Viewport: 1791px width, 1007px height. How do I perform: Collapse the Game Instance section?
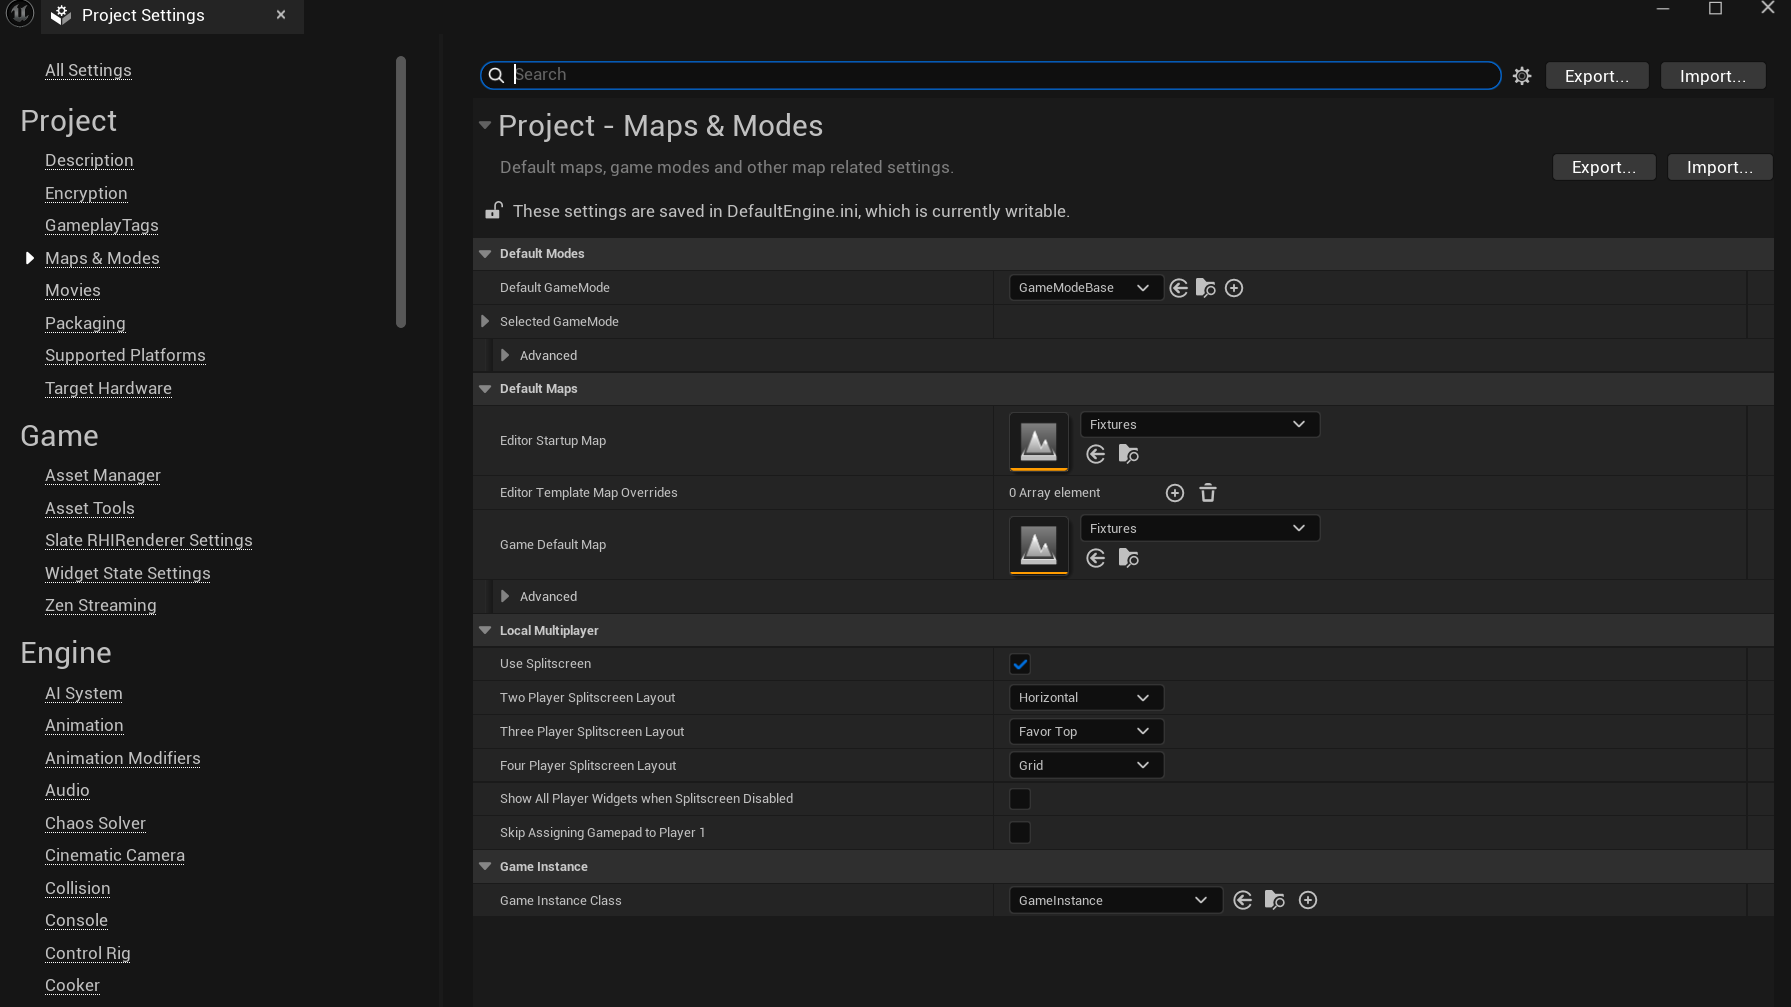pyautogui.click(x=485, y=867)
